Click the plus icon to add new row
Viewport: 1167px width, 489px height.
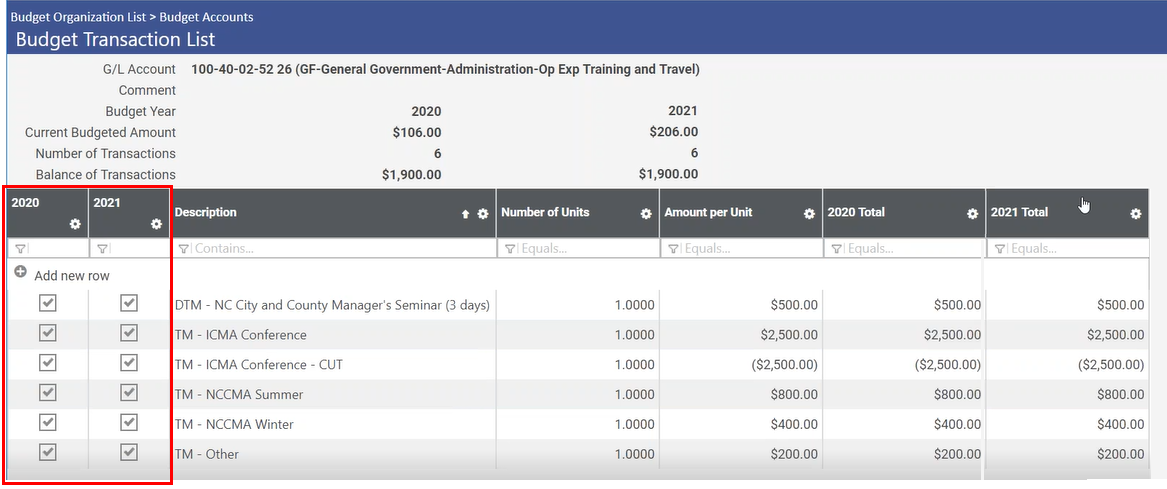[x=20, y=273]
